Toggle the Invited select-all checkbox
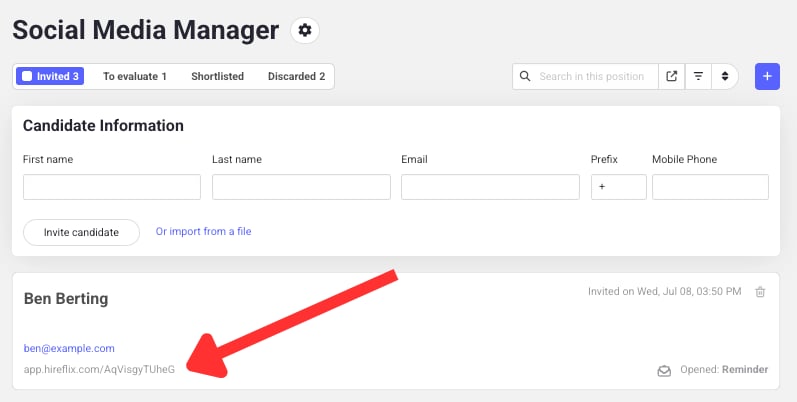This screenshot has height=402, width=797. click(x=27, y=76)
